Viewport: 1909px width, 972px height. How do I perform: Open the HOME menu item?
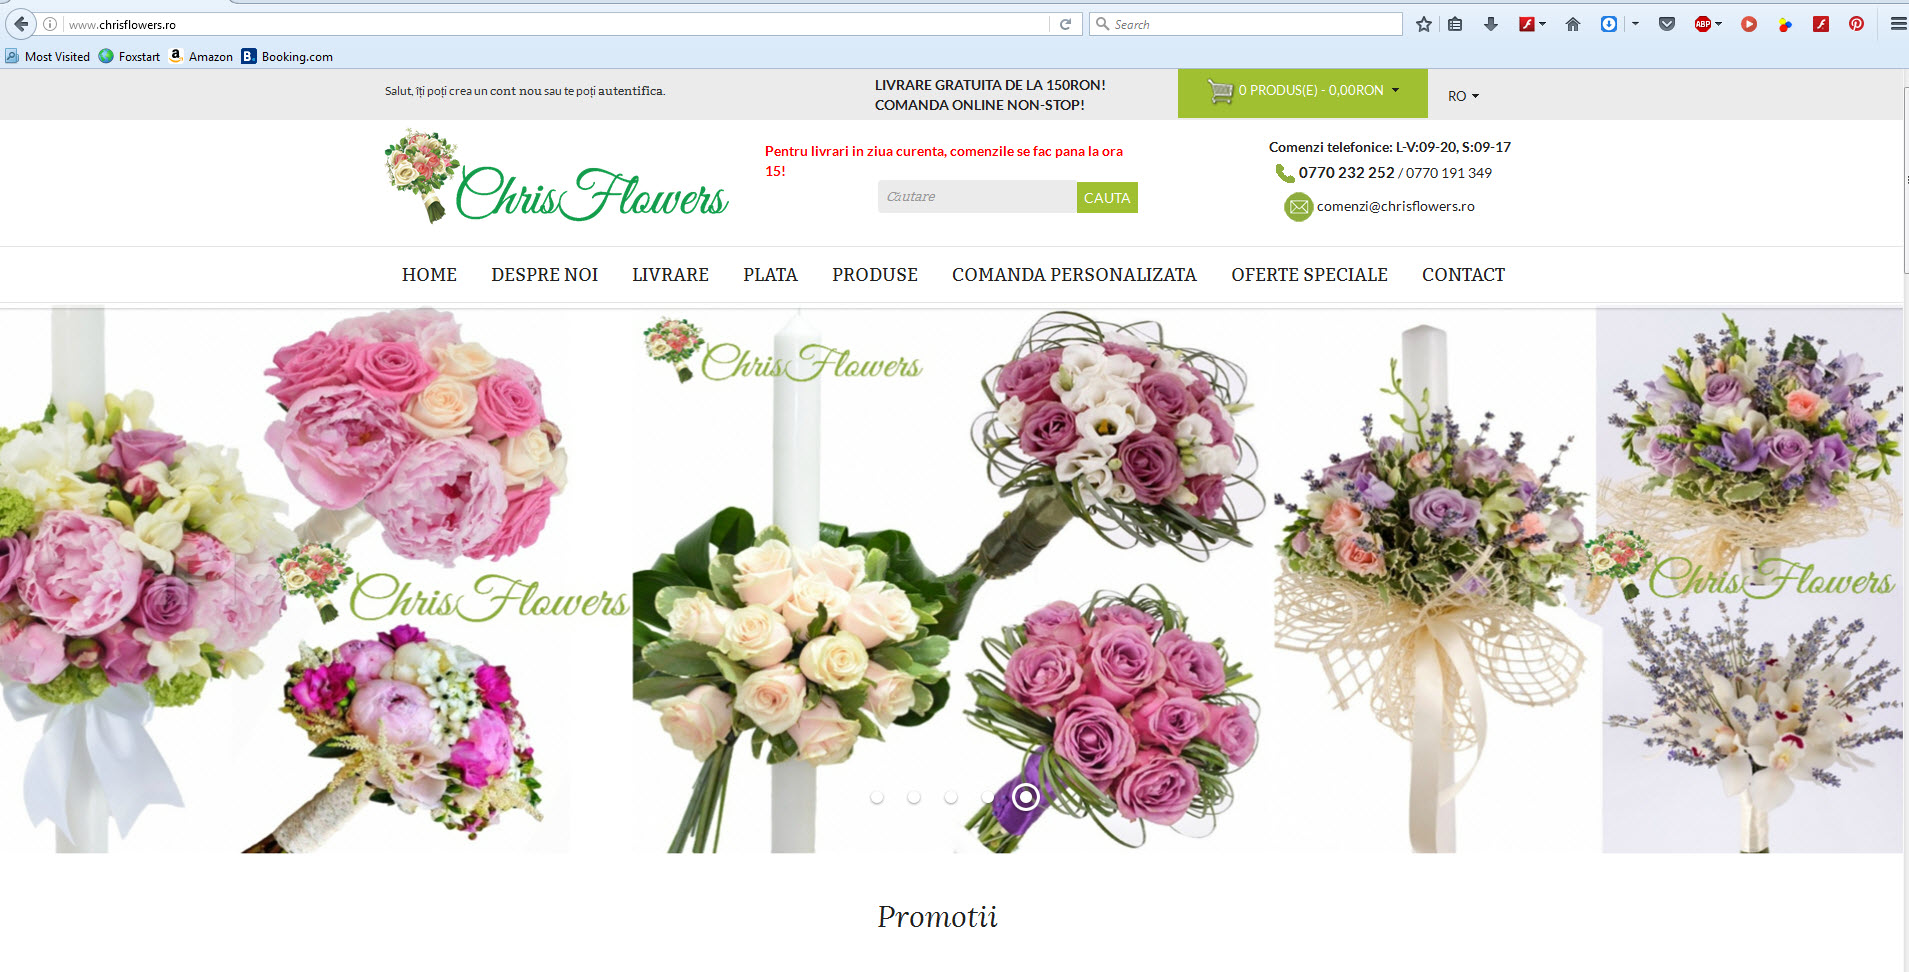(429, 275)
